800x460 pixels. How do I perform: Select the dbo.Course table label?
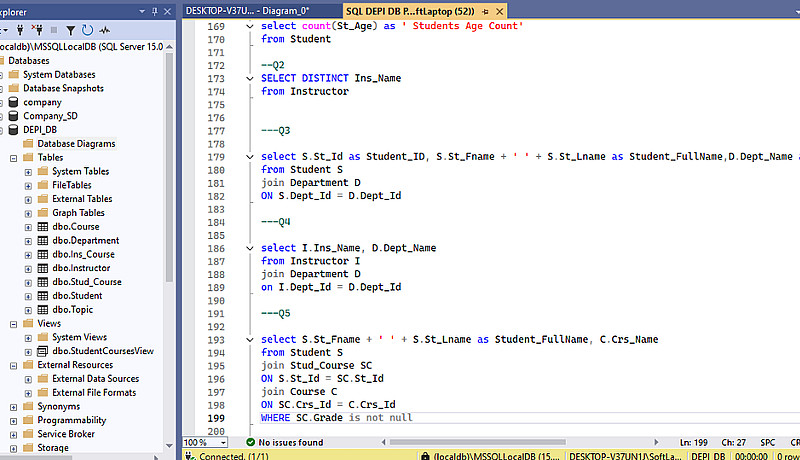76,226
